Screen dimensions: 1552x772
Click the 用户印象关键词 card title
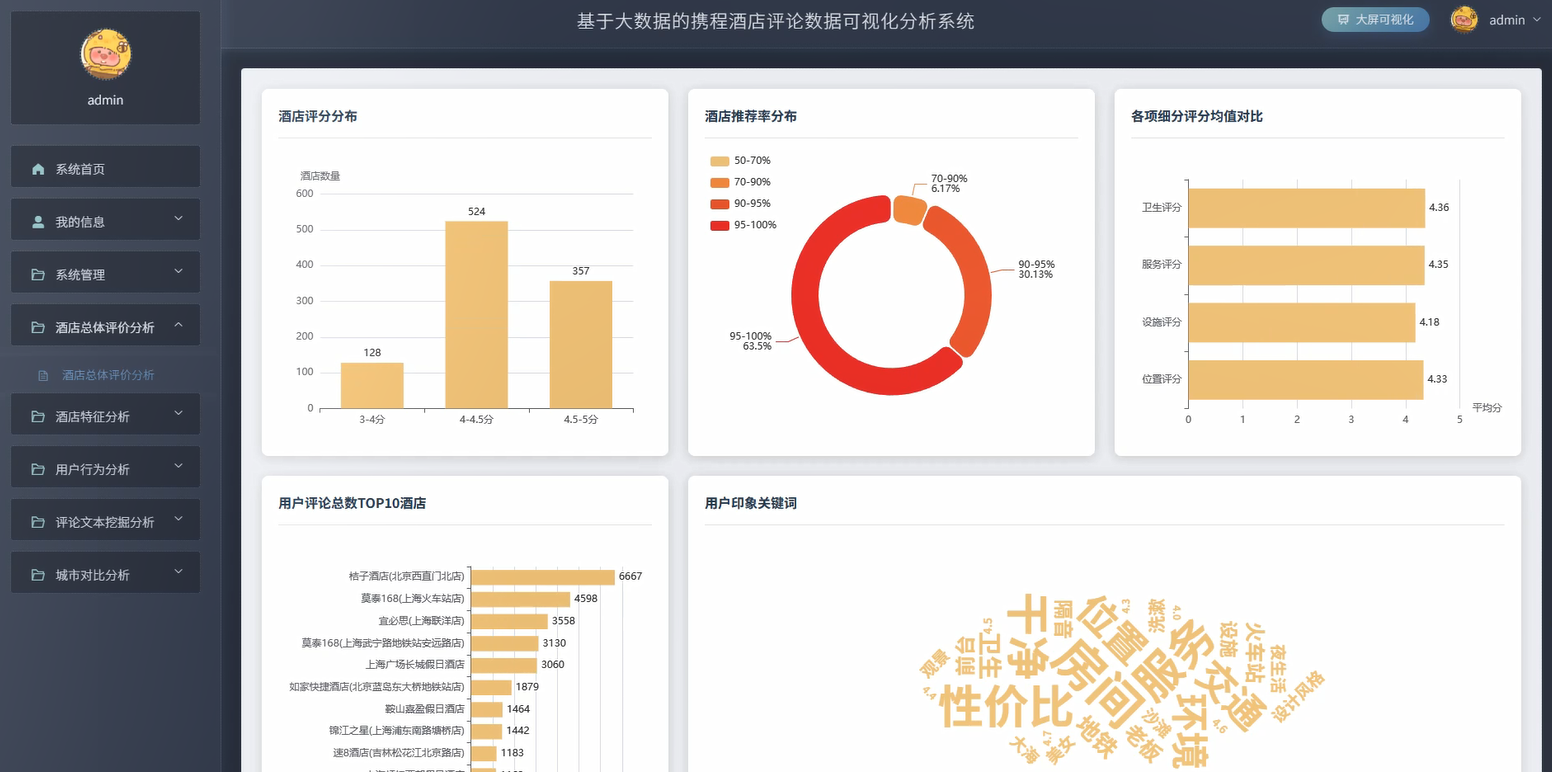(x=751, y=504)
